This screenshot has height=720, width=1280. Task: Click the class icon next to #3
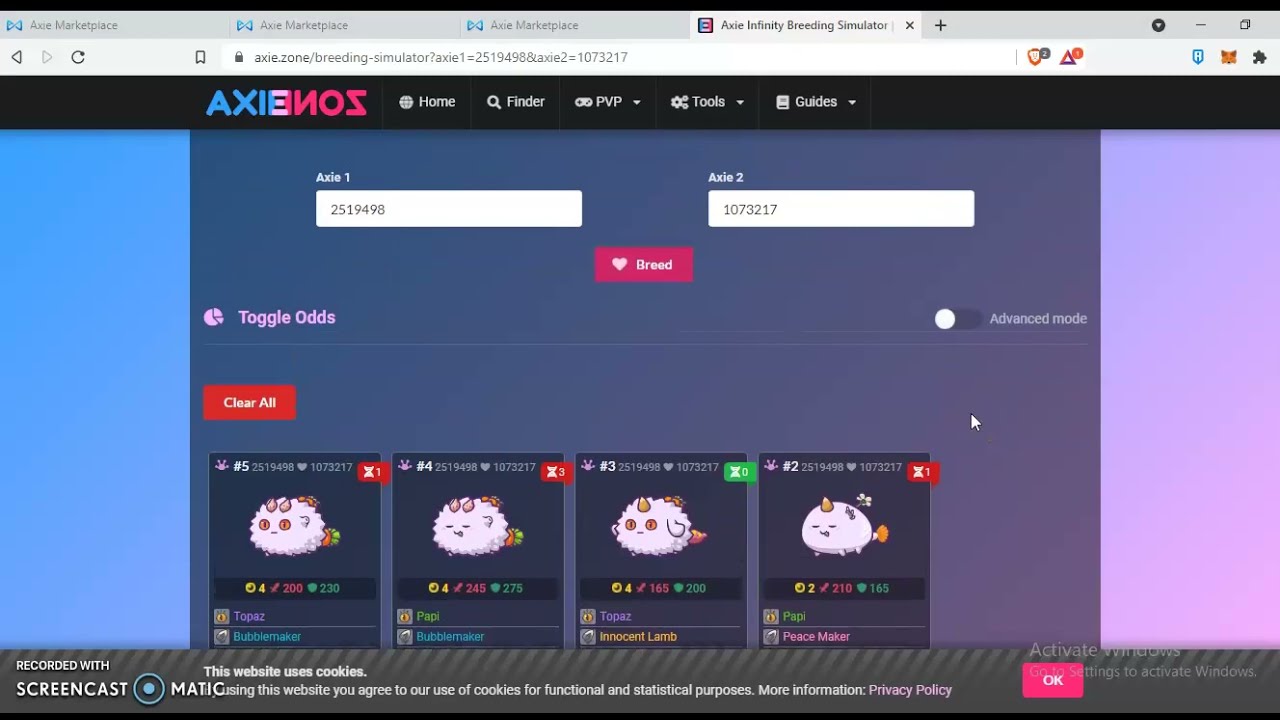(x=588, y=466)
